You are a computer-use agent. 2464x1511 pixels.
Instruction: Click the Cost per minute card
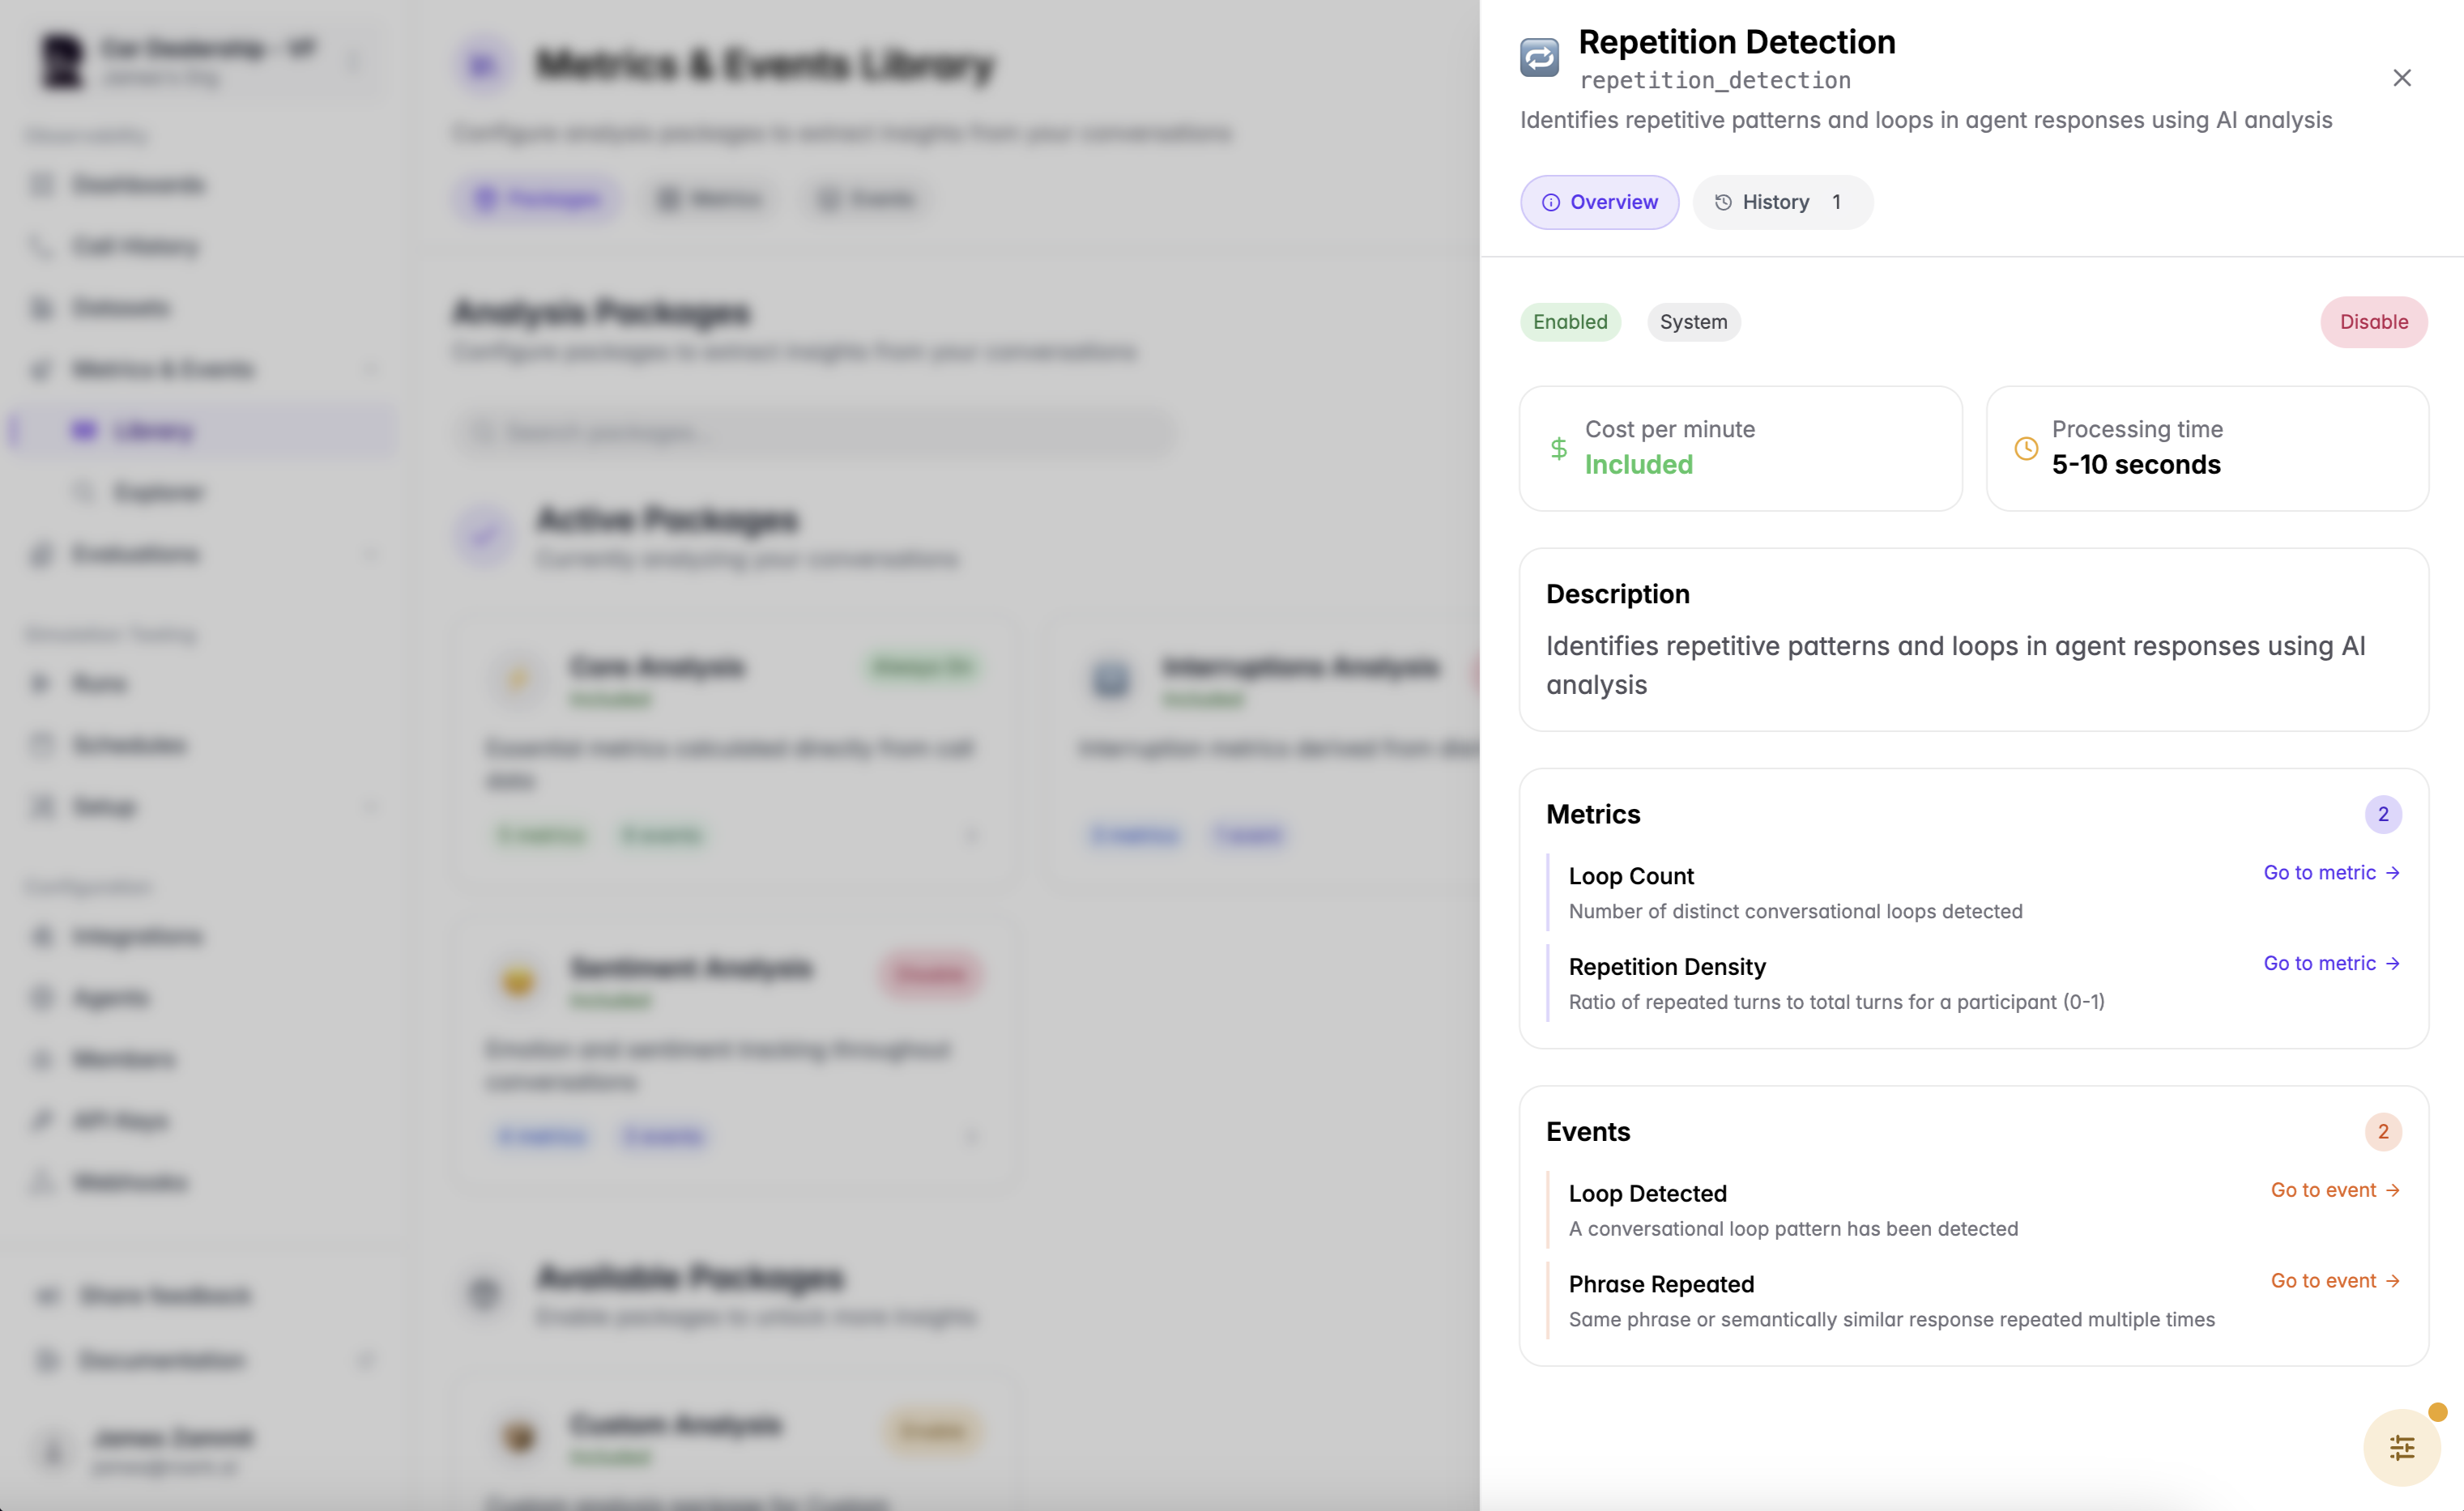coord(1739,448)
